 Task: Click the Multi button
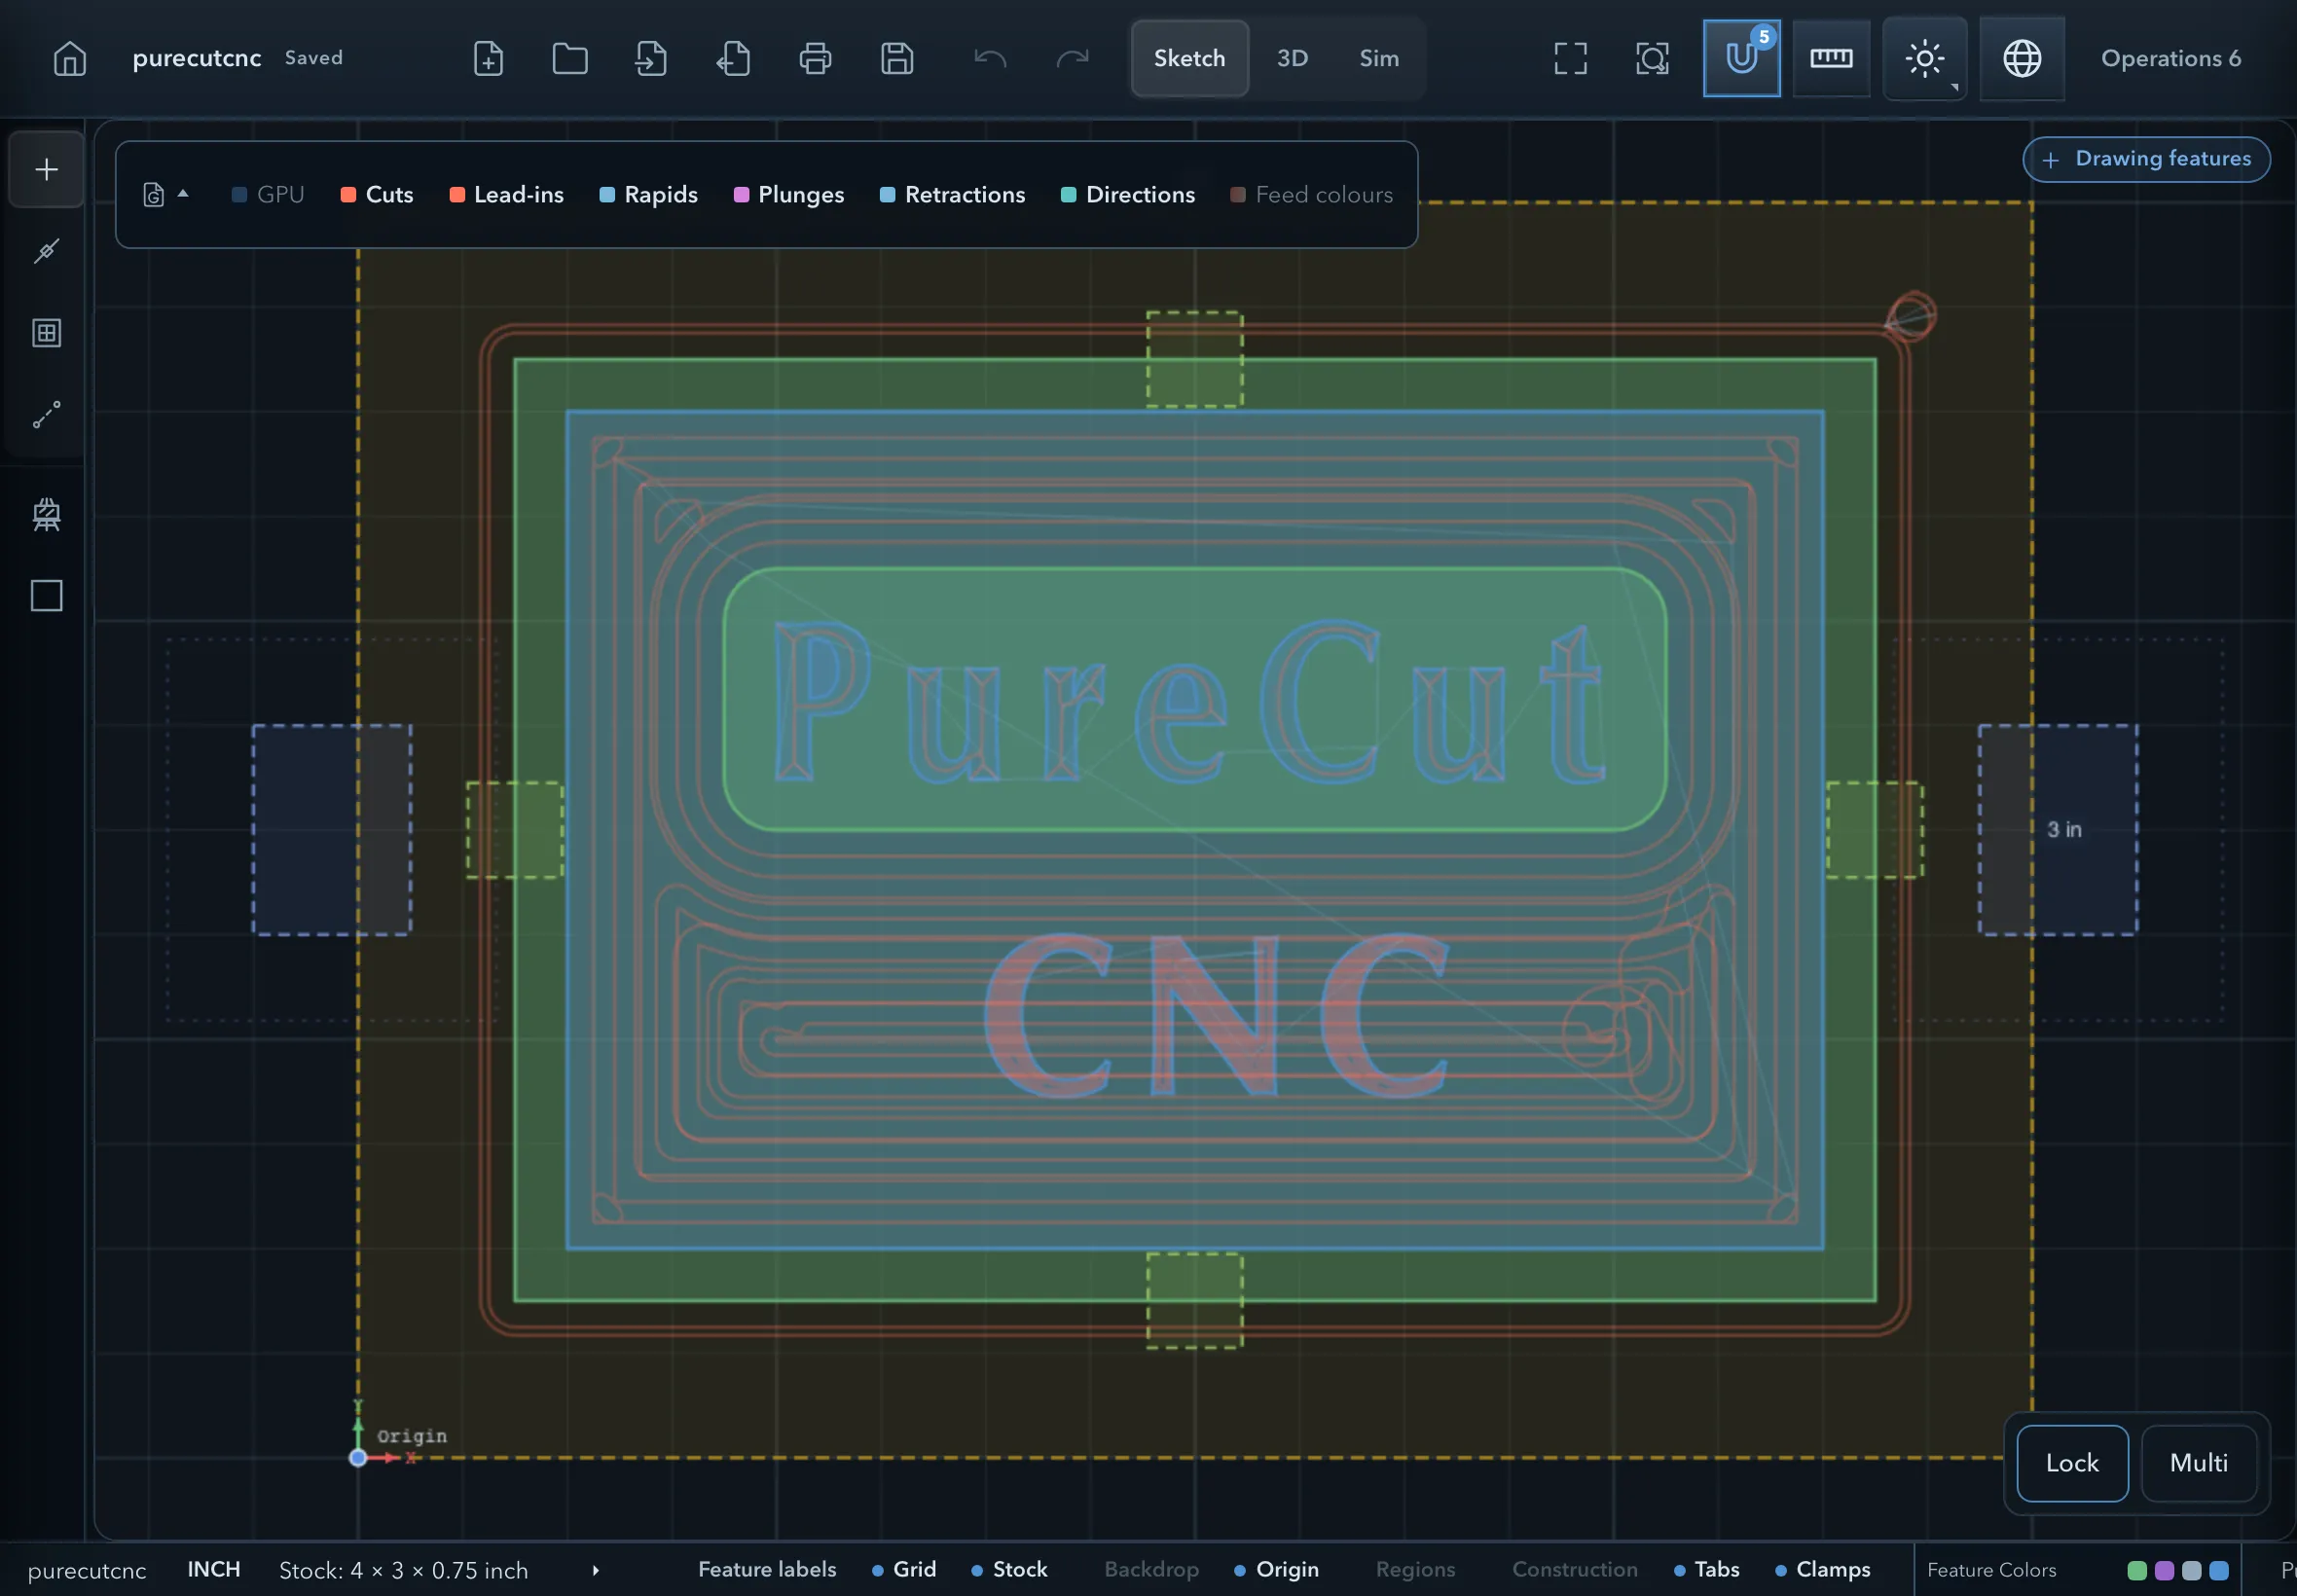(x=2198, y=1463)
